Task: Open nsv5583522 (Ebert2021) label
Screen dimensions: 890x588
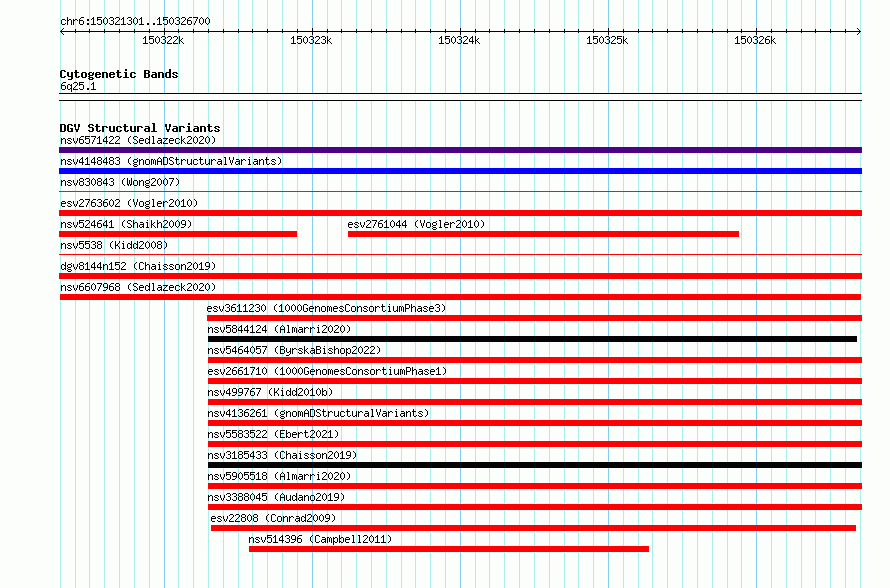Action: click(x=273, y=434)
